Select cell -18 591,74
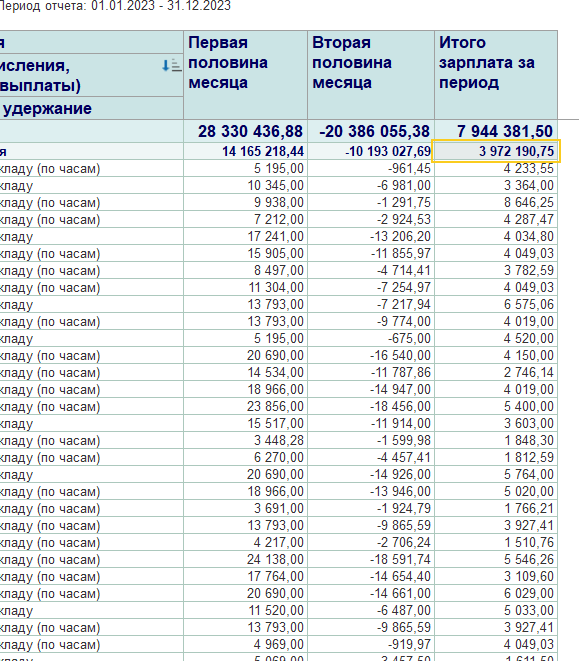 tap(371, 559)
